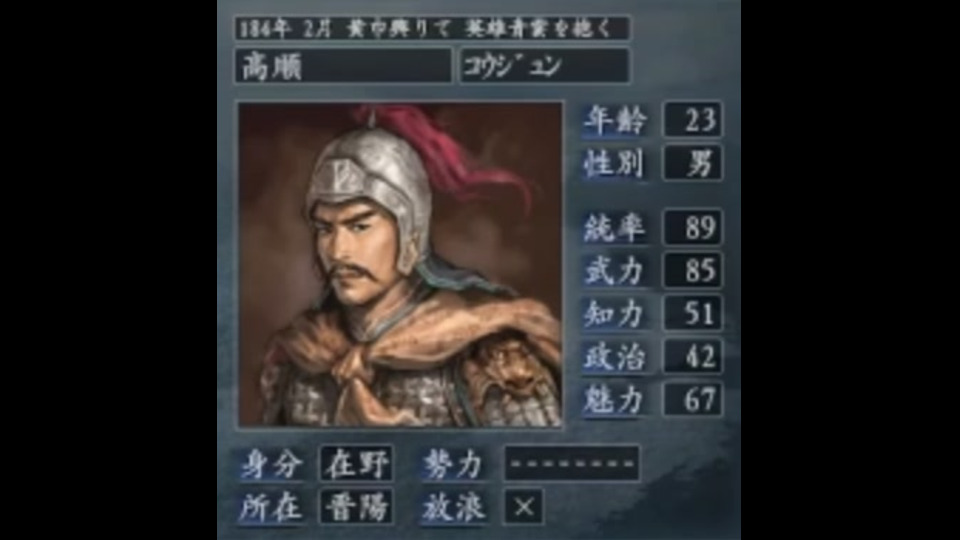Viewport: 960px width, 540px height.
Task: Click the scenario title bar at top
Action: [432, 28]
